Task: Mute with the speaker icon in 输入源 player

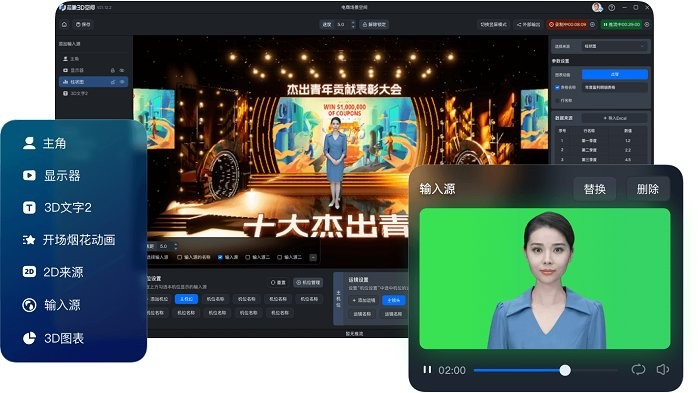Action: pos(662,369)
